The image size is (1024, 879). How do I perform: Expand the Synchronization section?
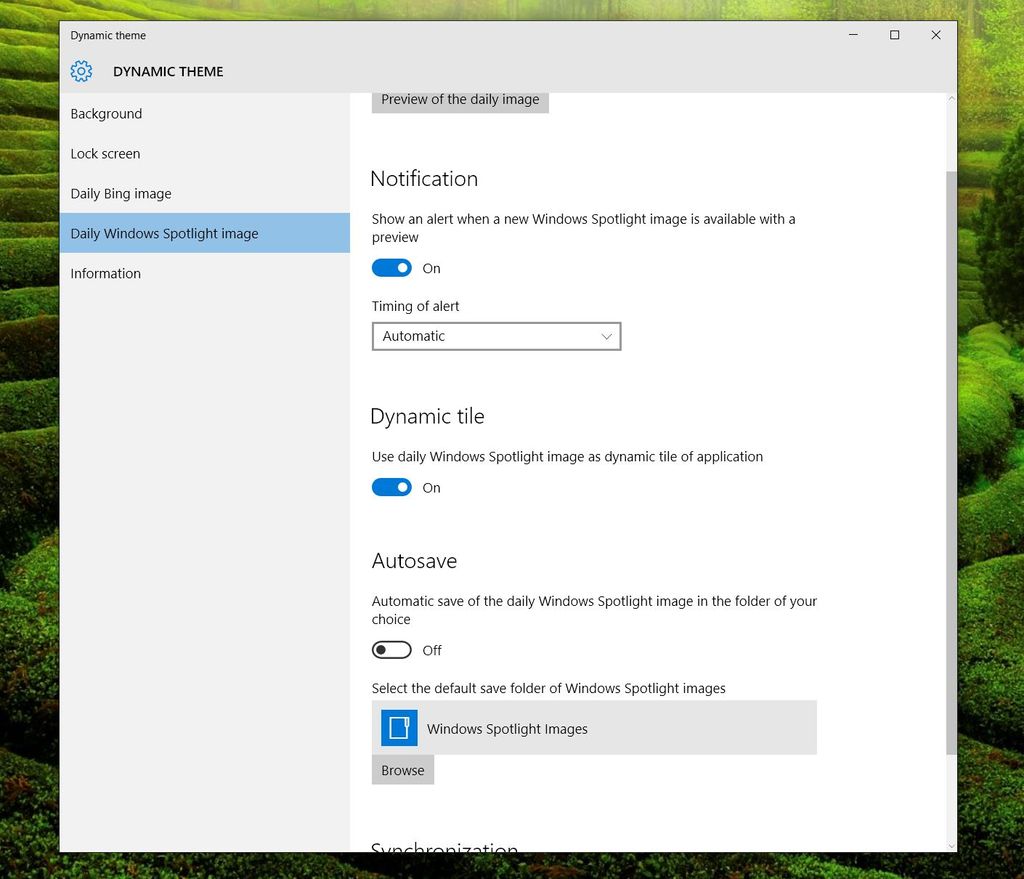click(444, 849)
